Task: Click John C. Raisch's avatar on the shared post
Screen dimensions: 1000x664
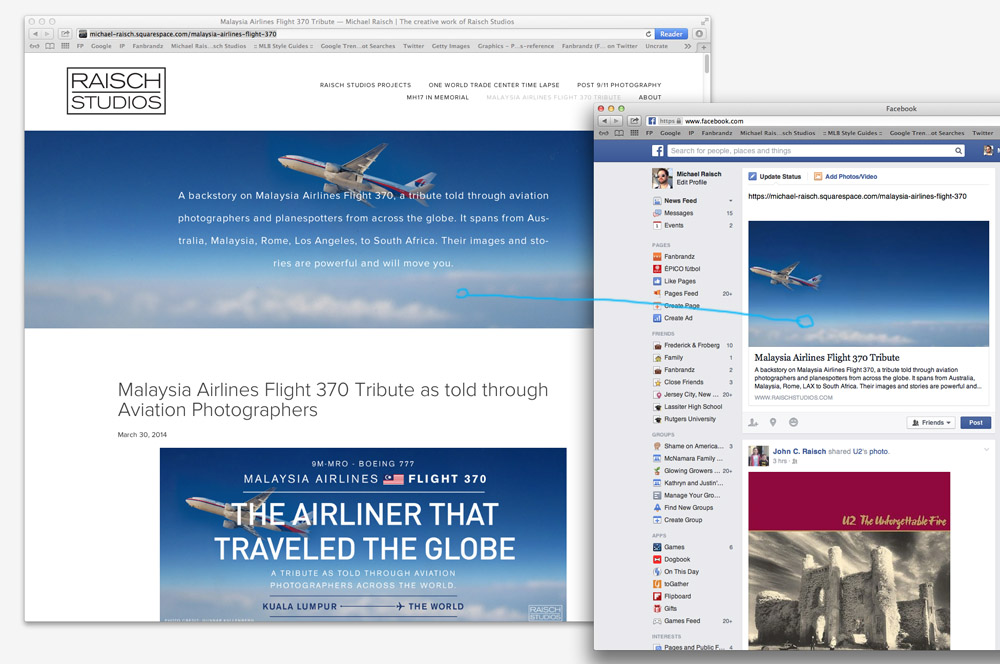Action: [x=758, y=455]
